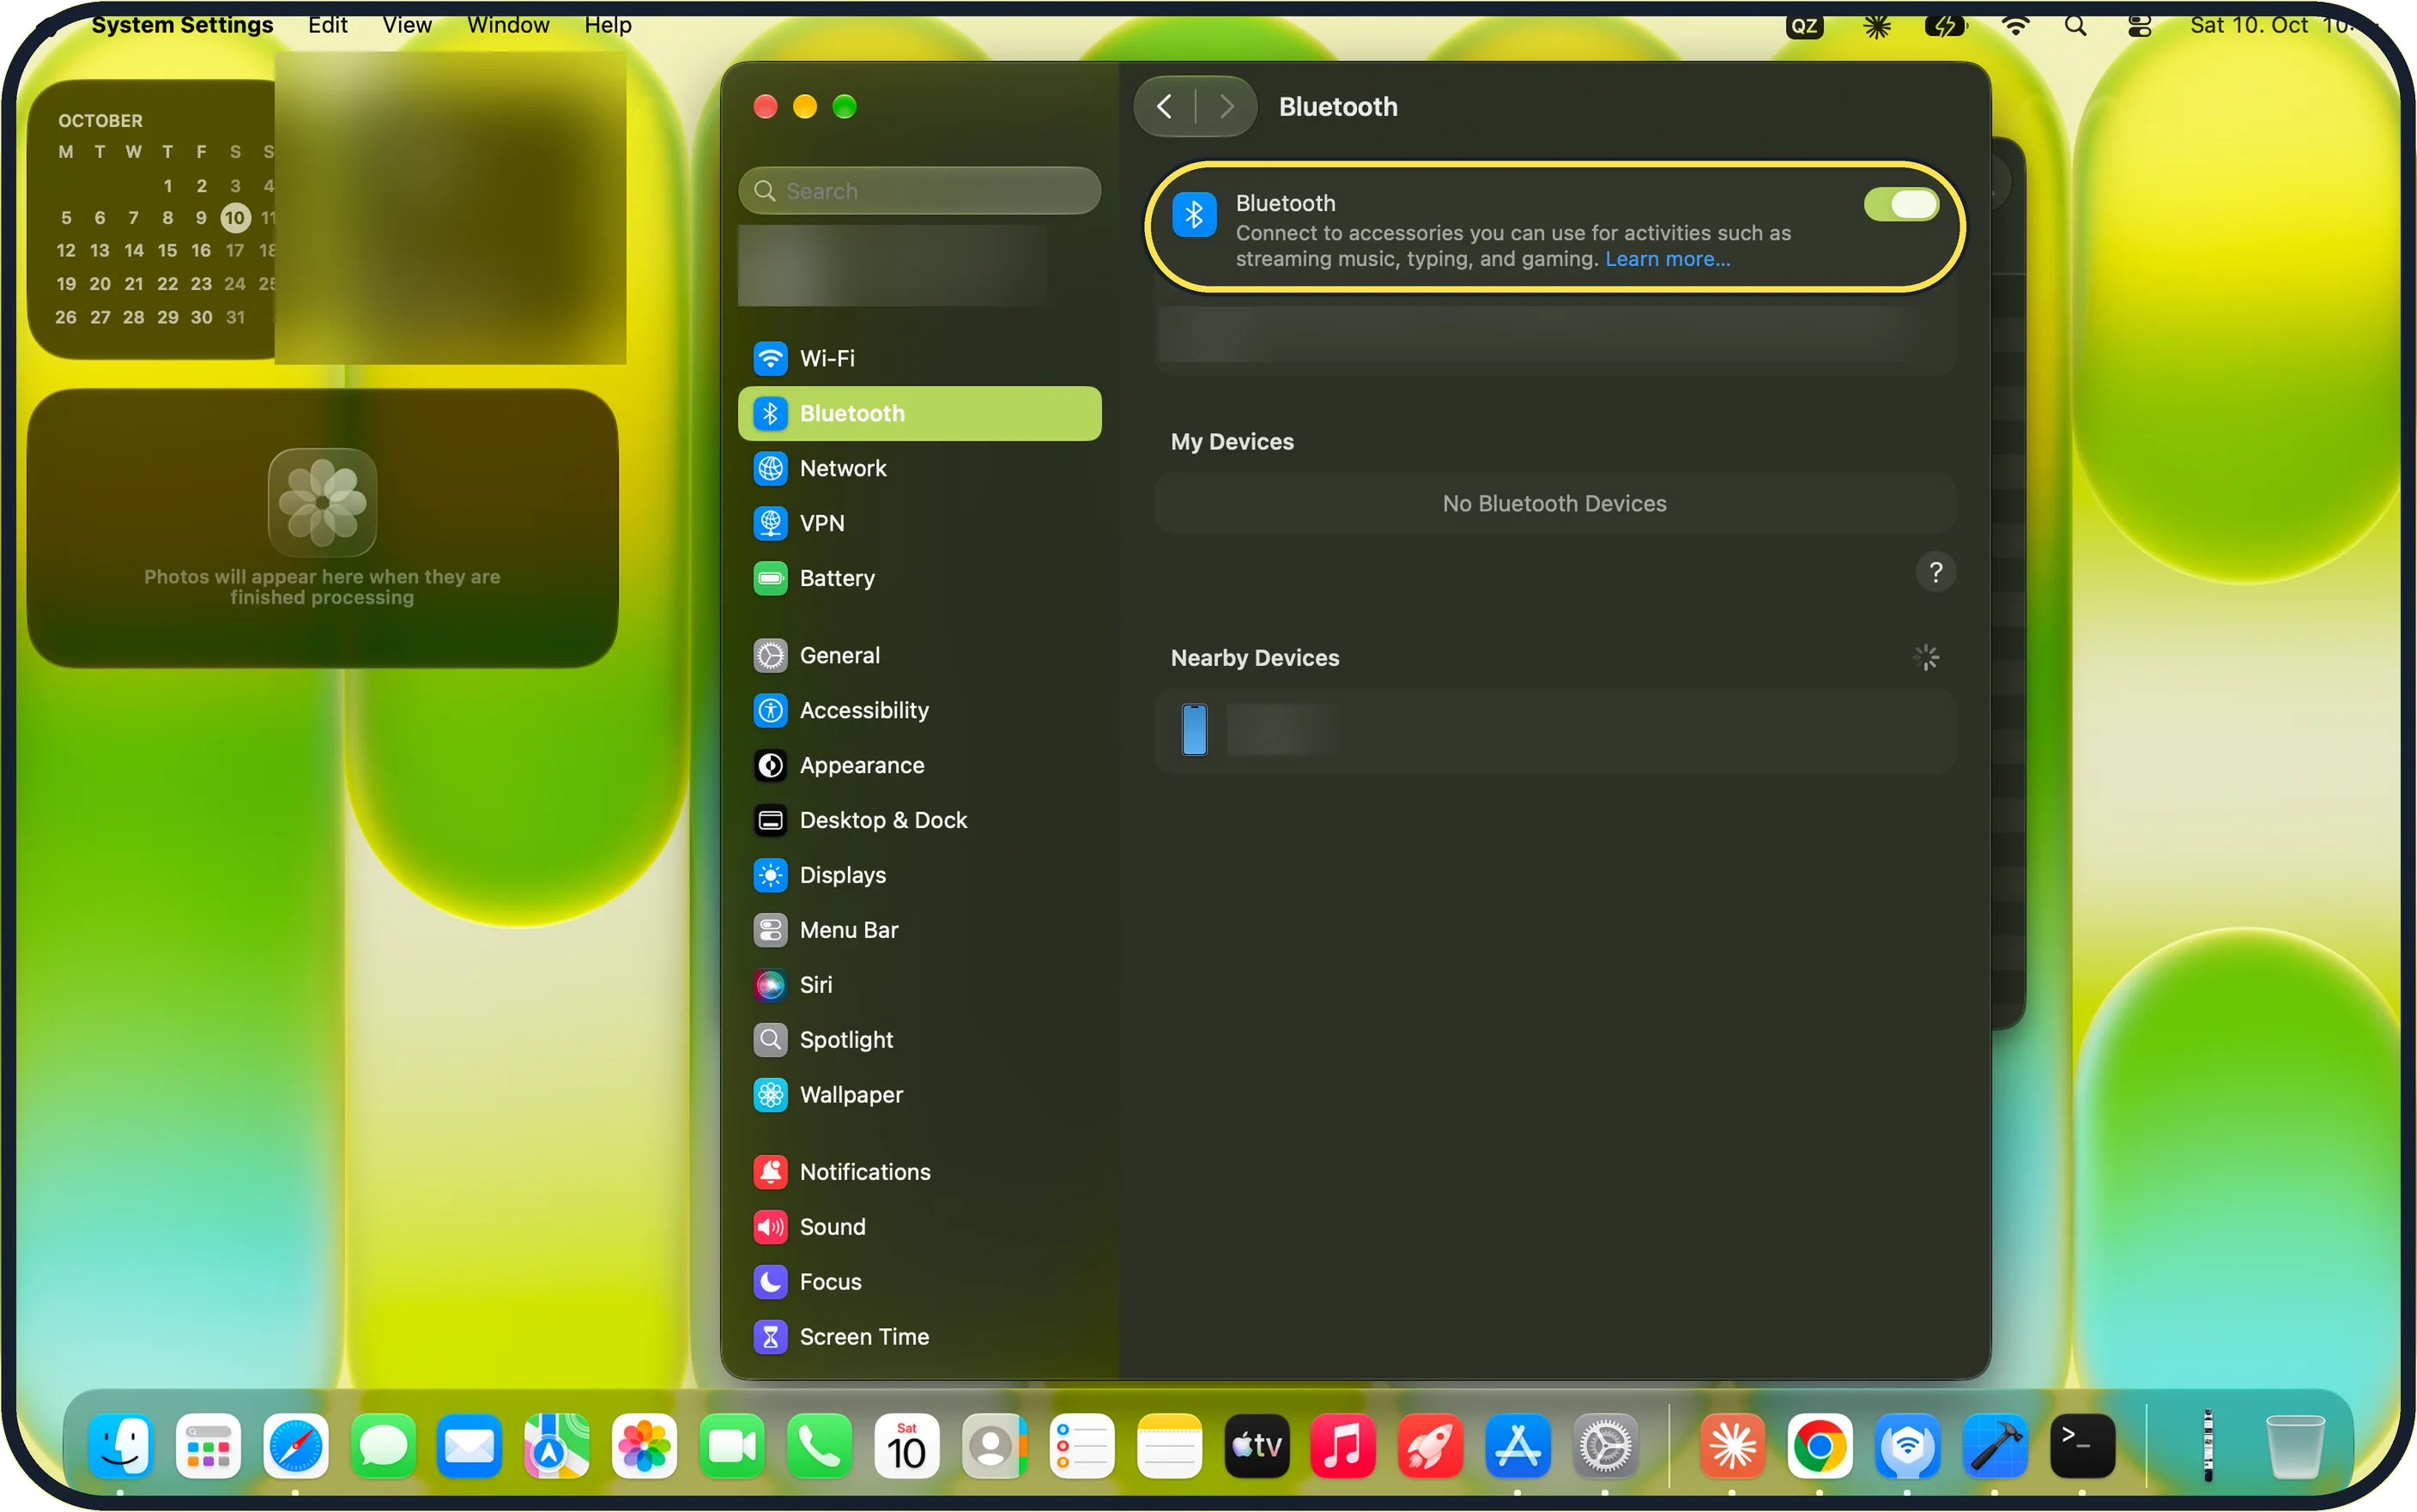
Task: Open Calendar from the Dock
Action: point(906,1446)
